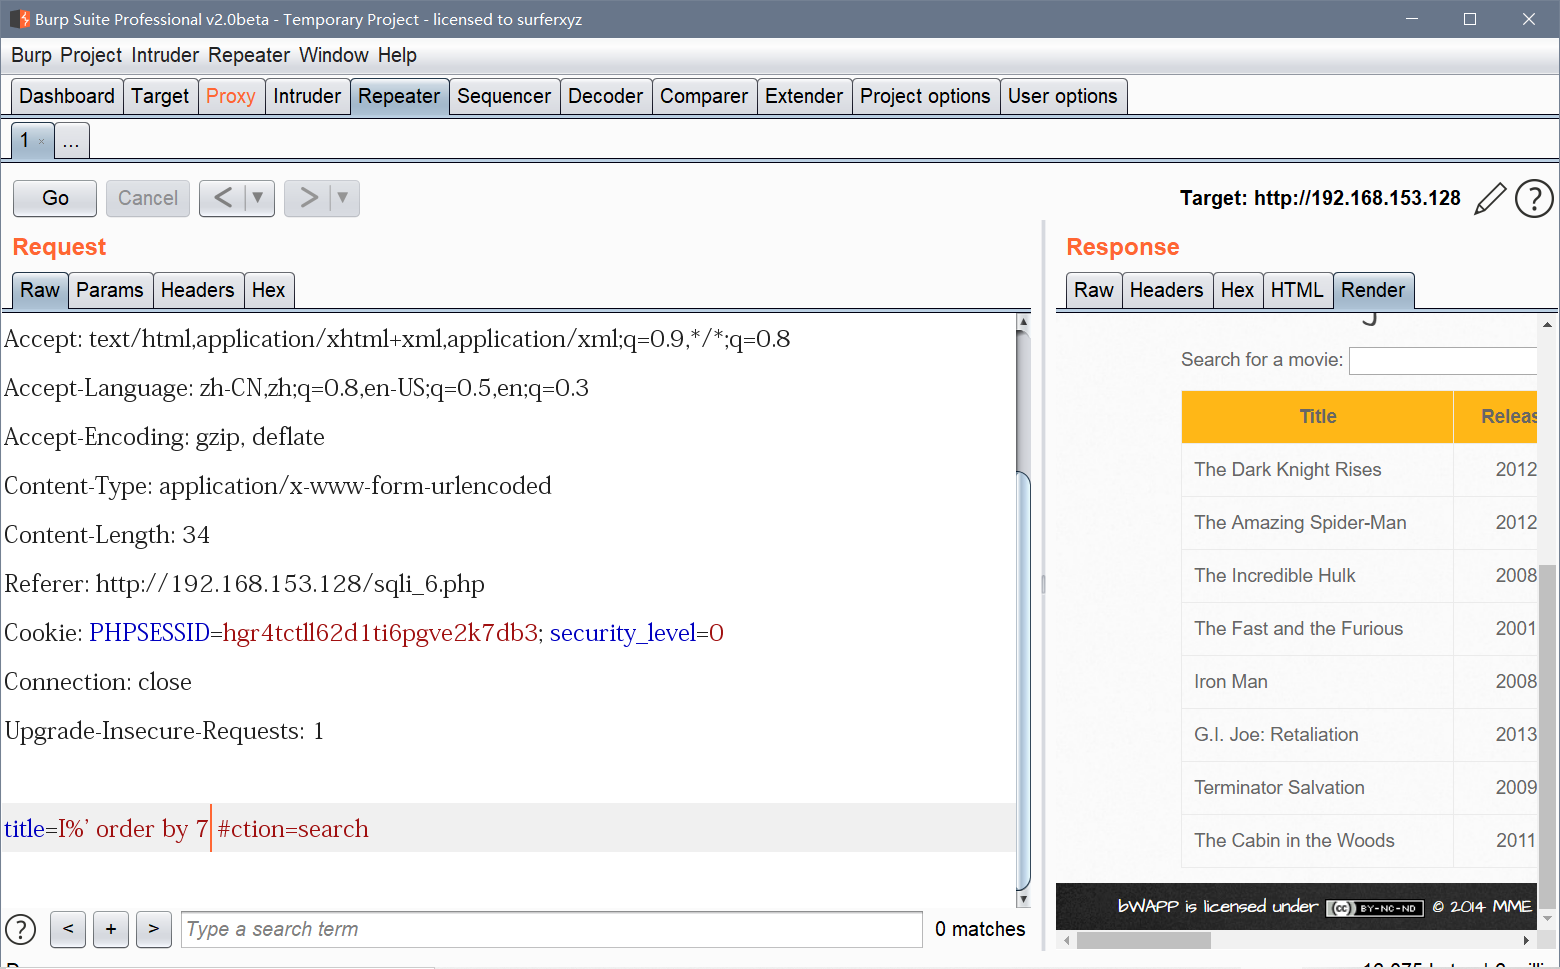This screenshot has width=1560, height=969.
Task: Close repeater tab 1 with small x
Action: coord(41,141)
